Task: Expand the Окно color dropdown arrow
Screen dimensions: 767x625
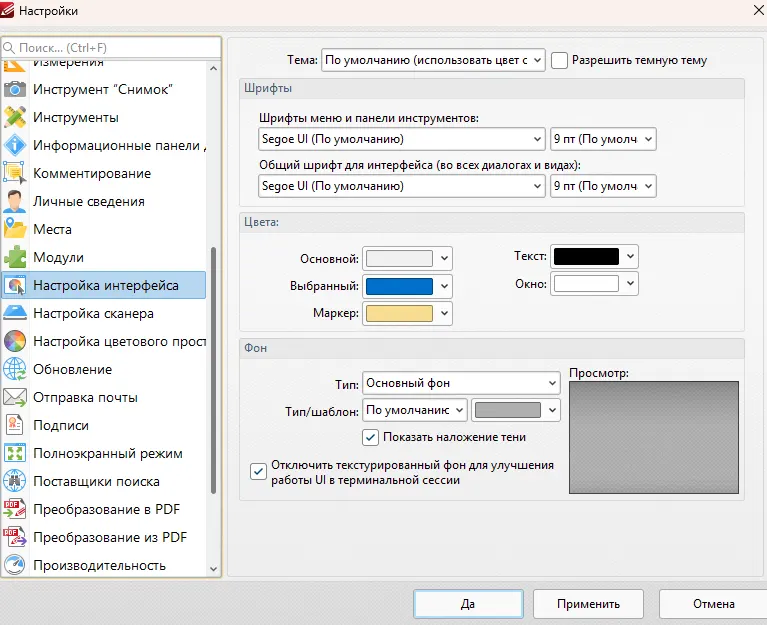Action: click(x=630, y=283)
